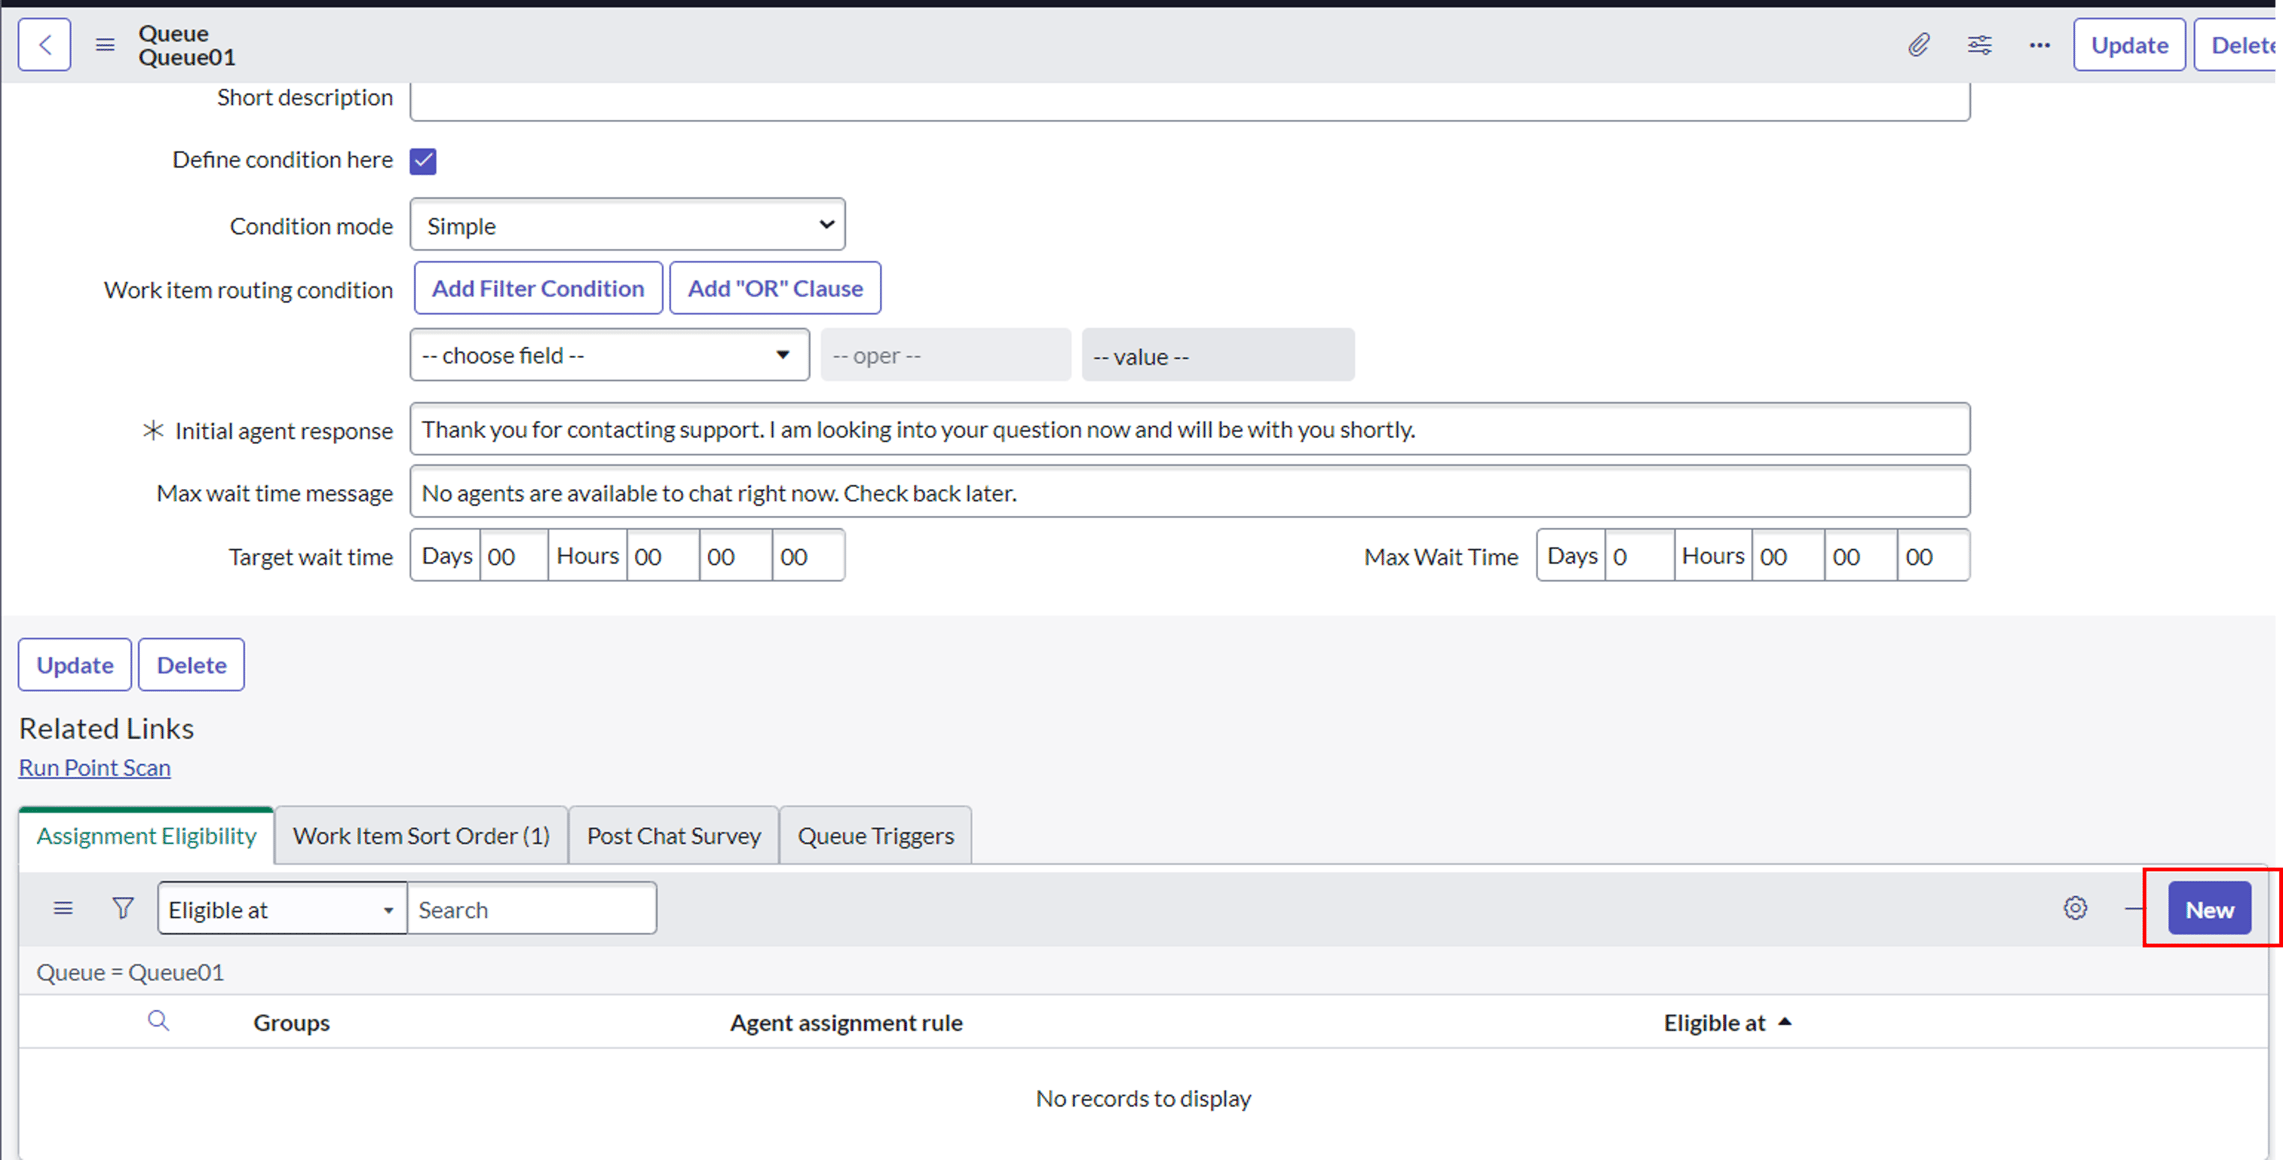2283x1160 pixels.
Task: Click the Add Filter Condition button
Action: click(x=537, y=287)
